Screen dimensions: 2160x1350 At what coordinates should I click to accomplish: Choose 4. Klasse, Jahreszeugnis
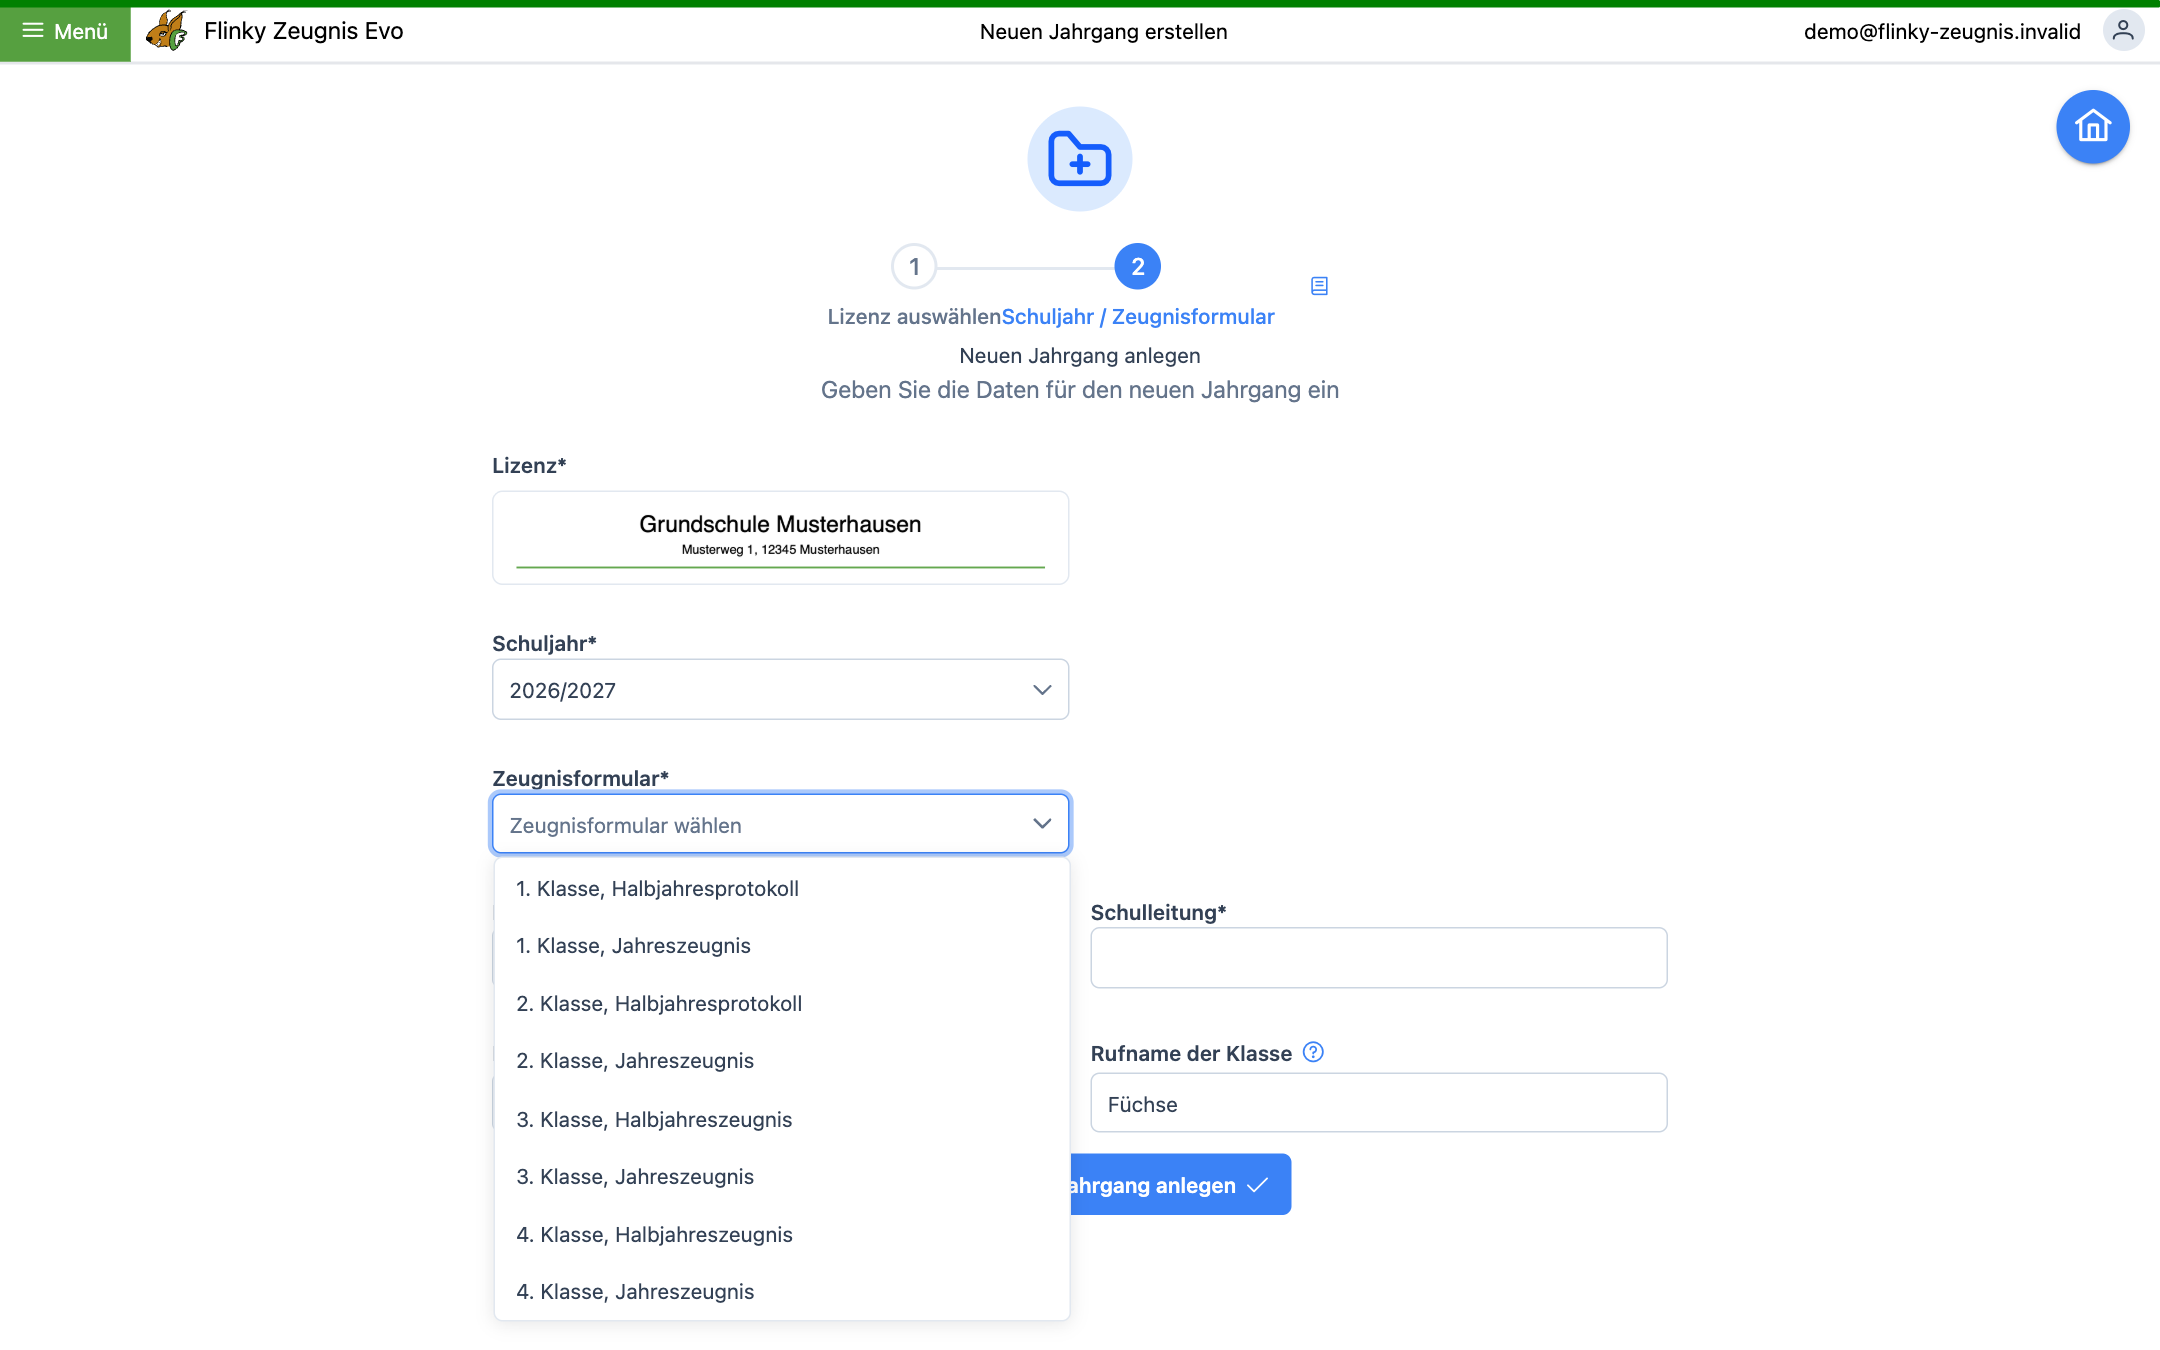[x=782, y=1292]
